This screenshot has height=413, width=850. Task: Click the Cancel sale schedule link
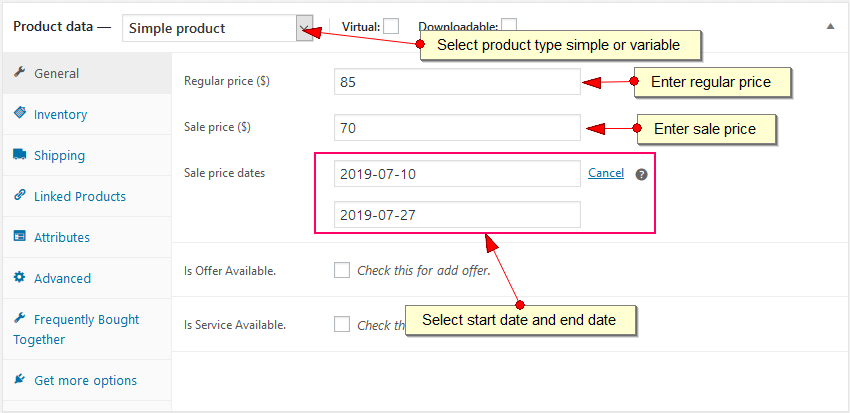[x=606, y=173]
